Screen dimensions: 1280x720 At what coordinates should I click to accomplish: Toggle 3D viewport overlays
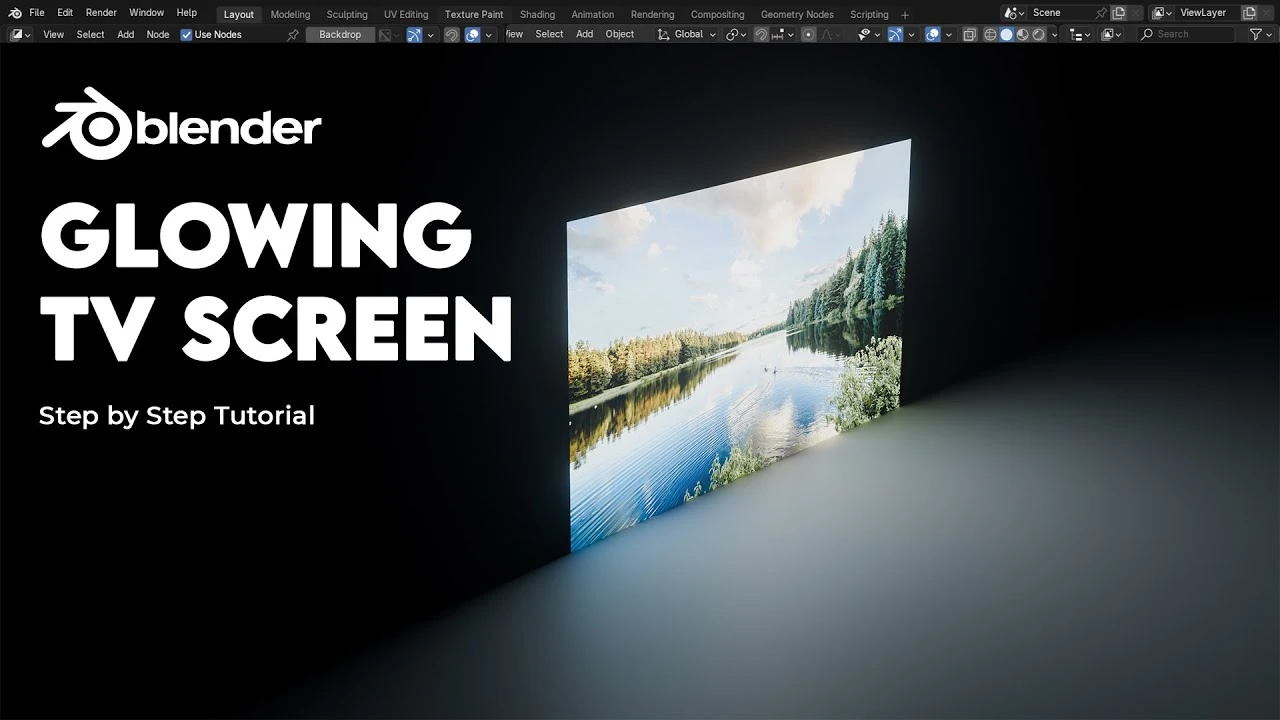932,34
